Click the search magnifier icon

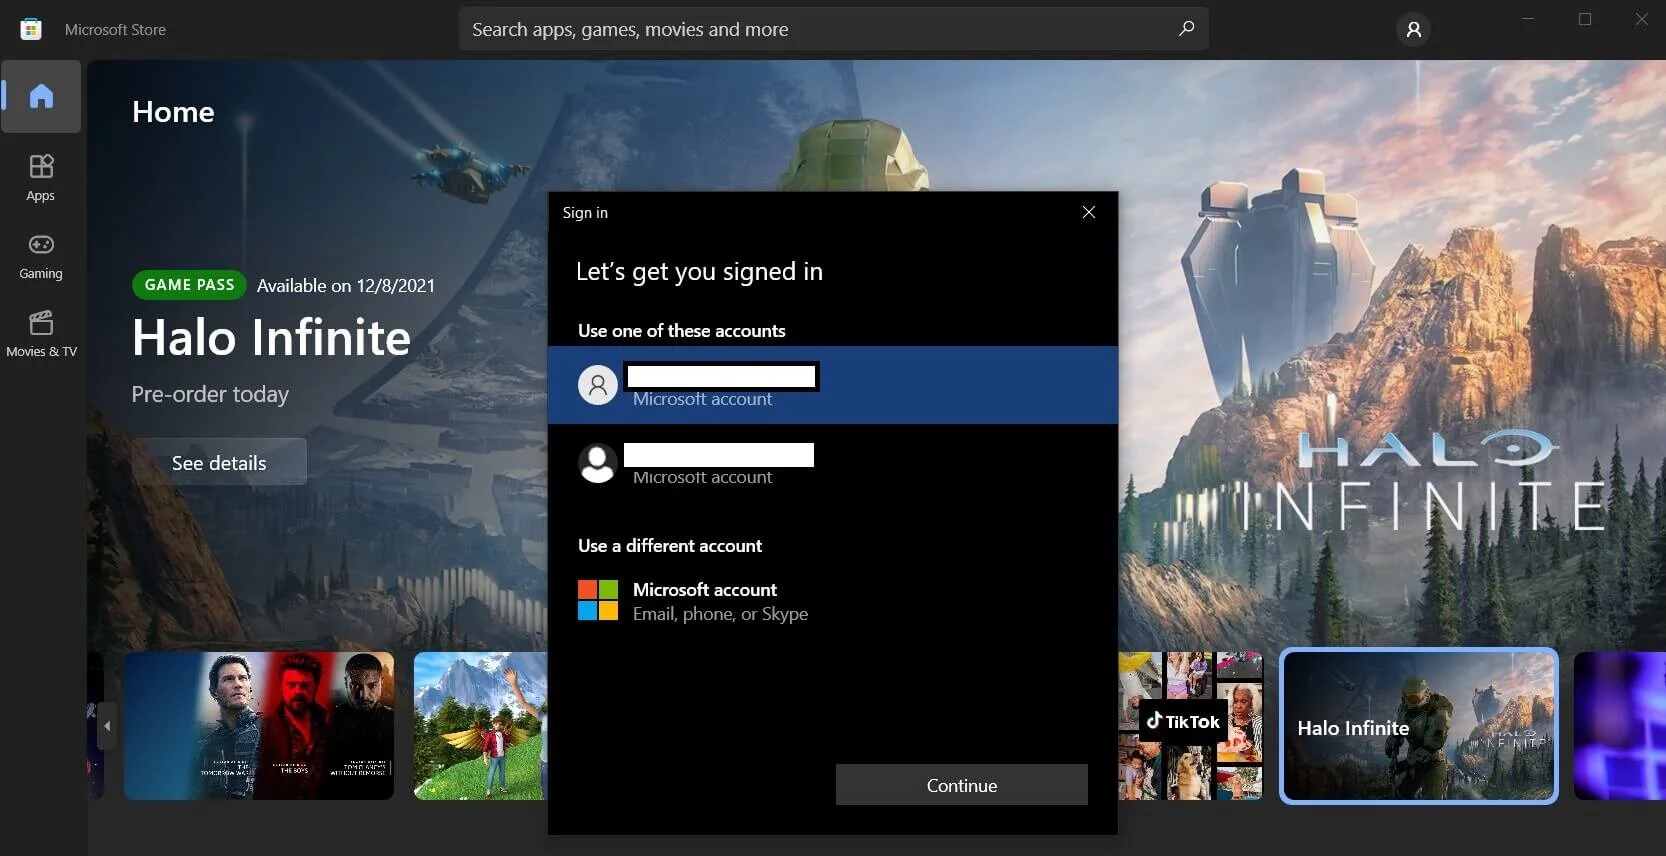click(1186, 29)
